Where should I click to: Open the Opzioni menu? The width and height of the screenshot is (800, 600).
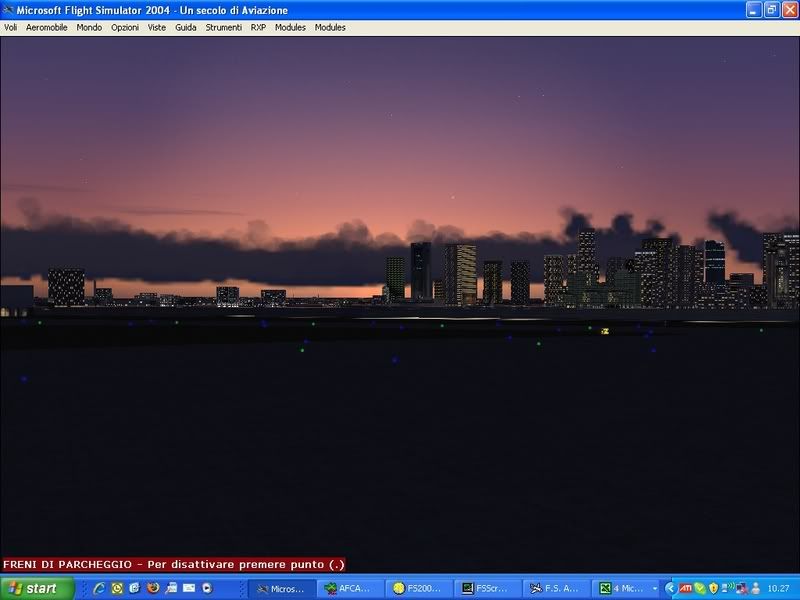pos(125,28)
